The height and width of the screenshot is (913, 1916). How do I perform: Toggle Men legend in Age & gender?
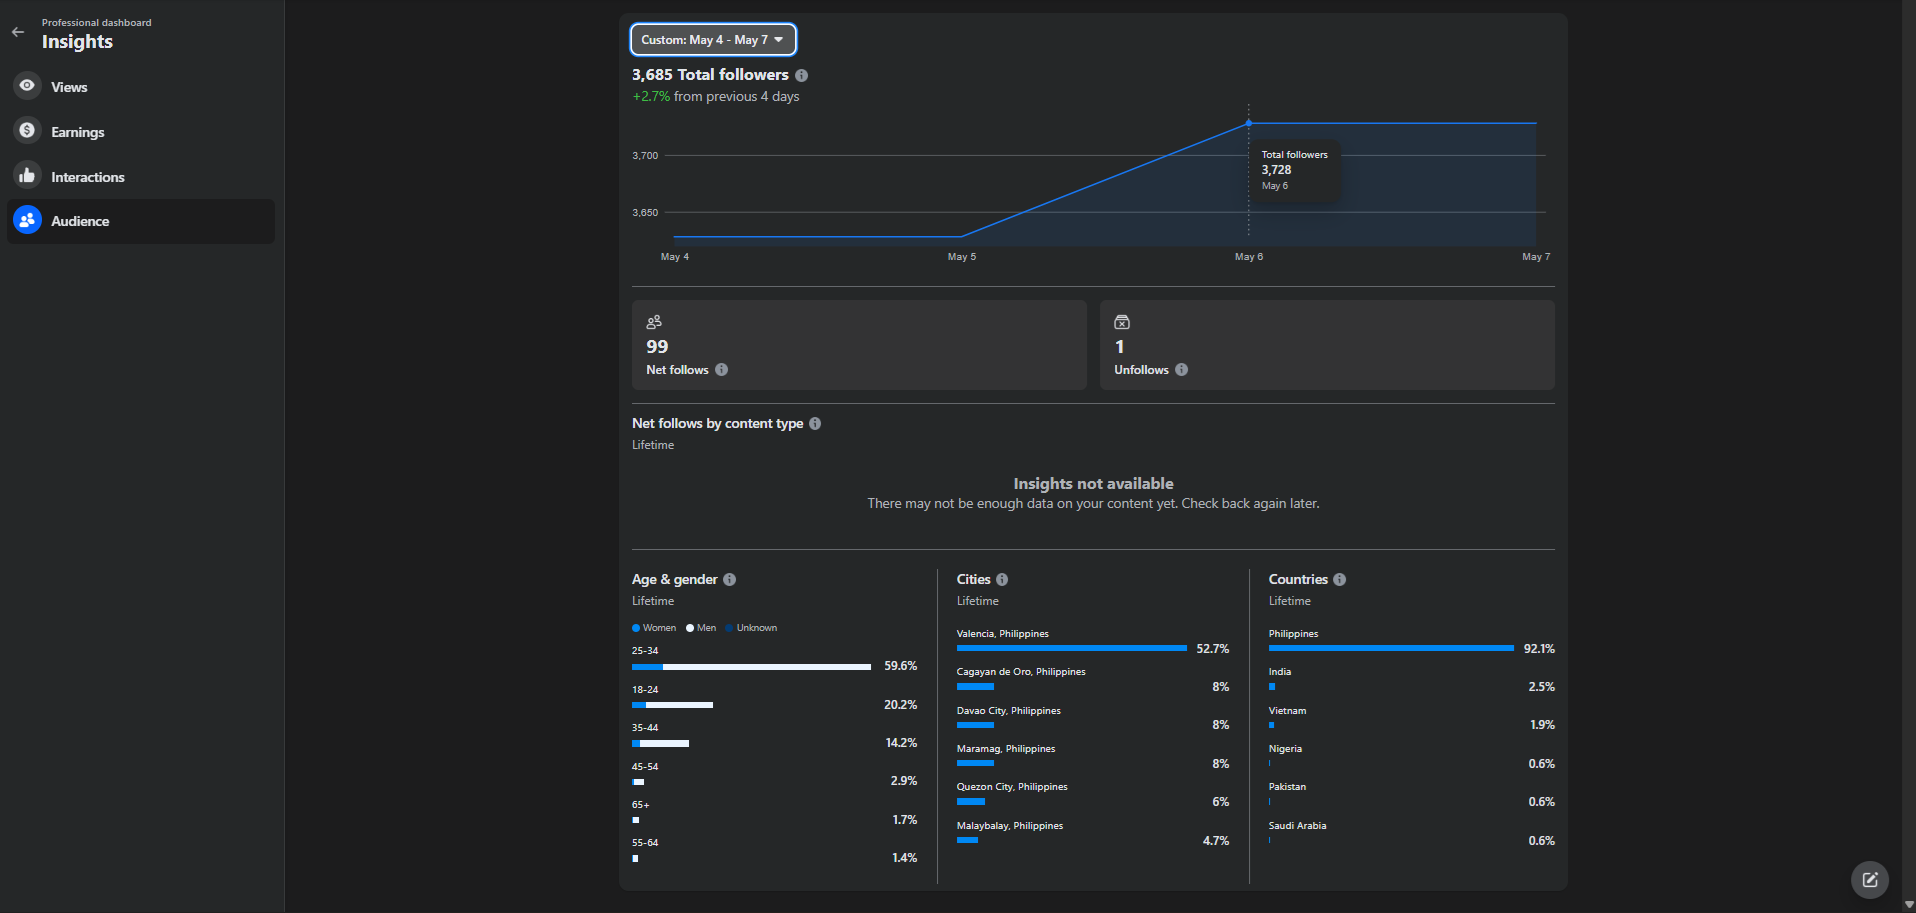coord(702,628)
